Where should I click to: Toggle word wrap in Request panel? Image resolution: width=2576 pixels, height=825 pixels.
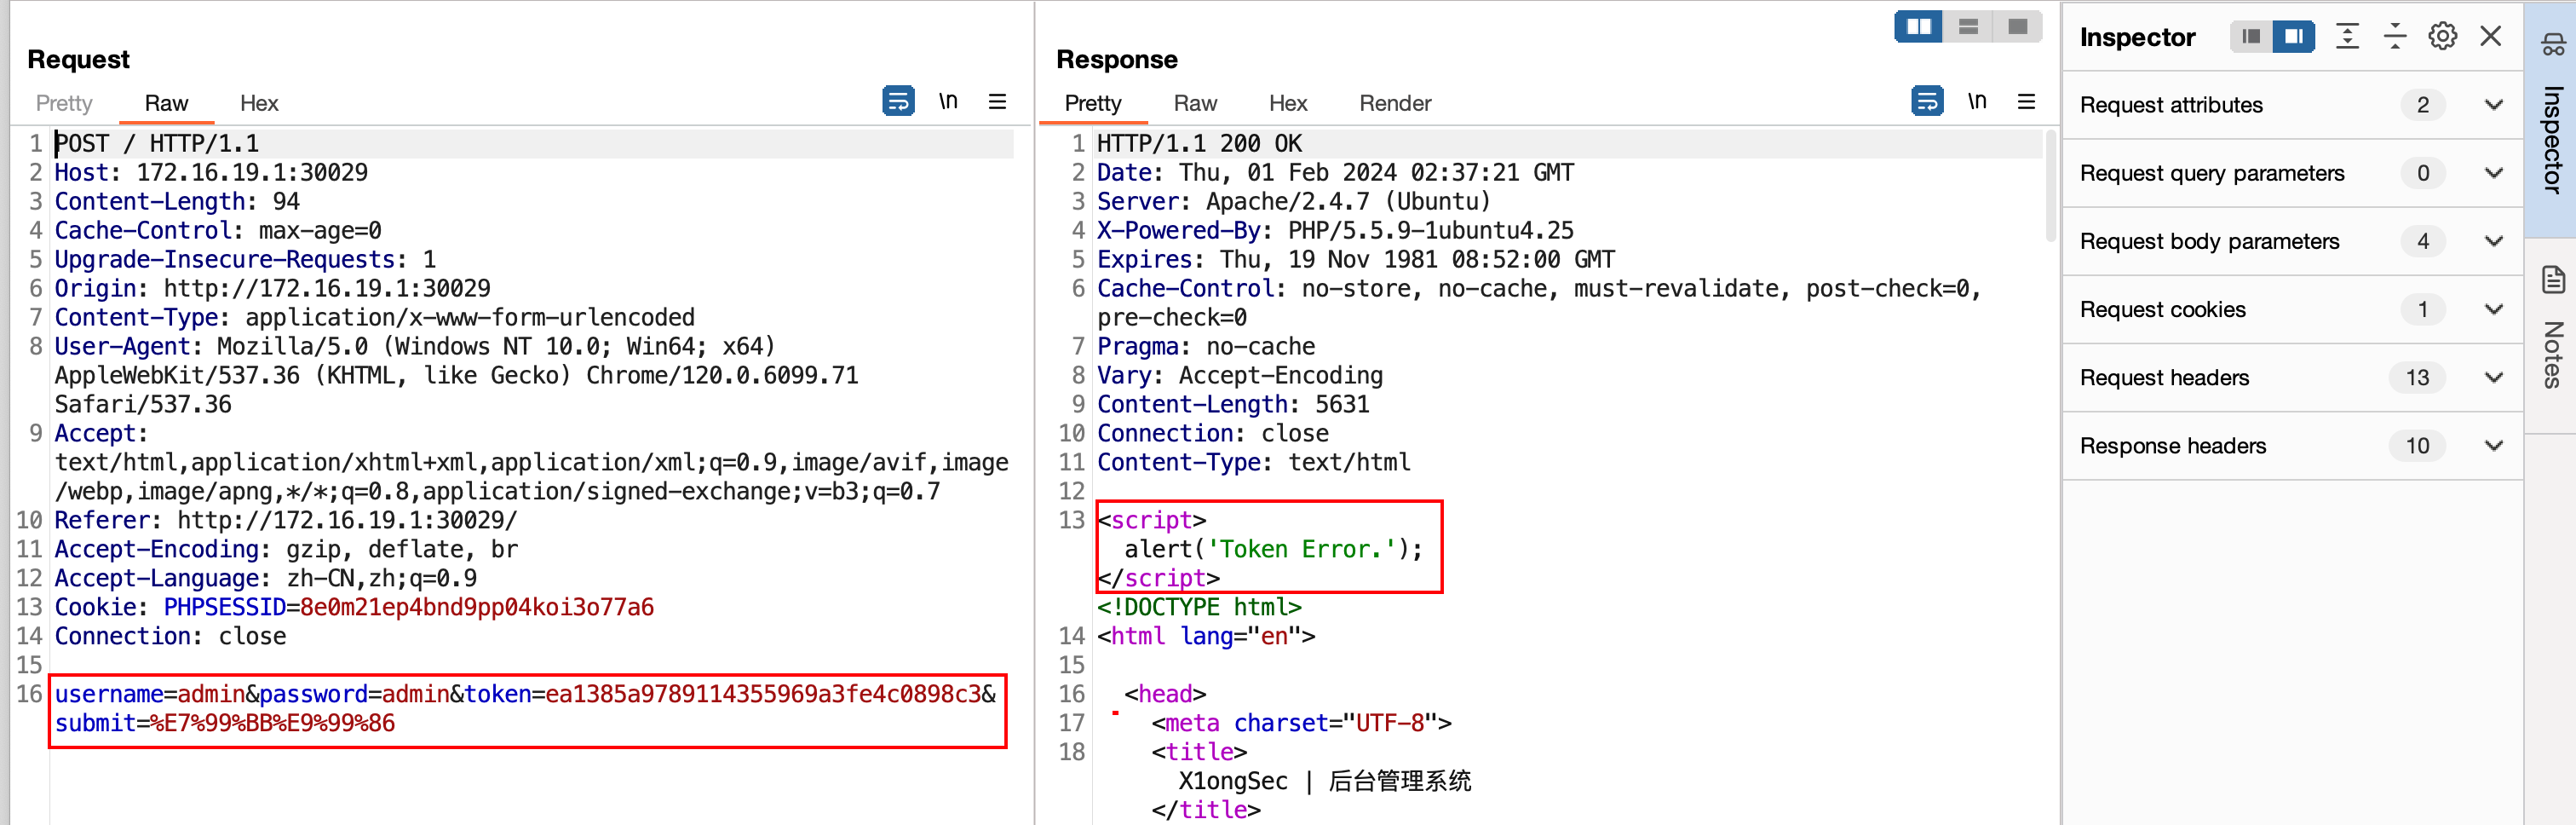point(897,101)
